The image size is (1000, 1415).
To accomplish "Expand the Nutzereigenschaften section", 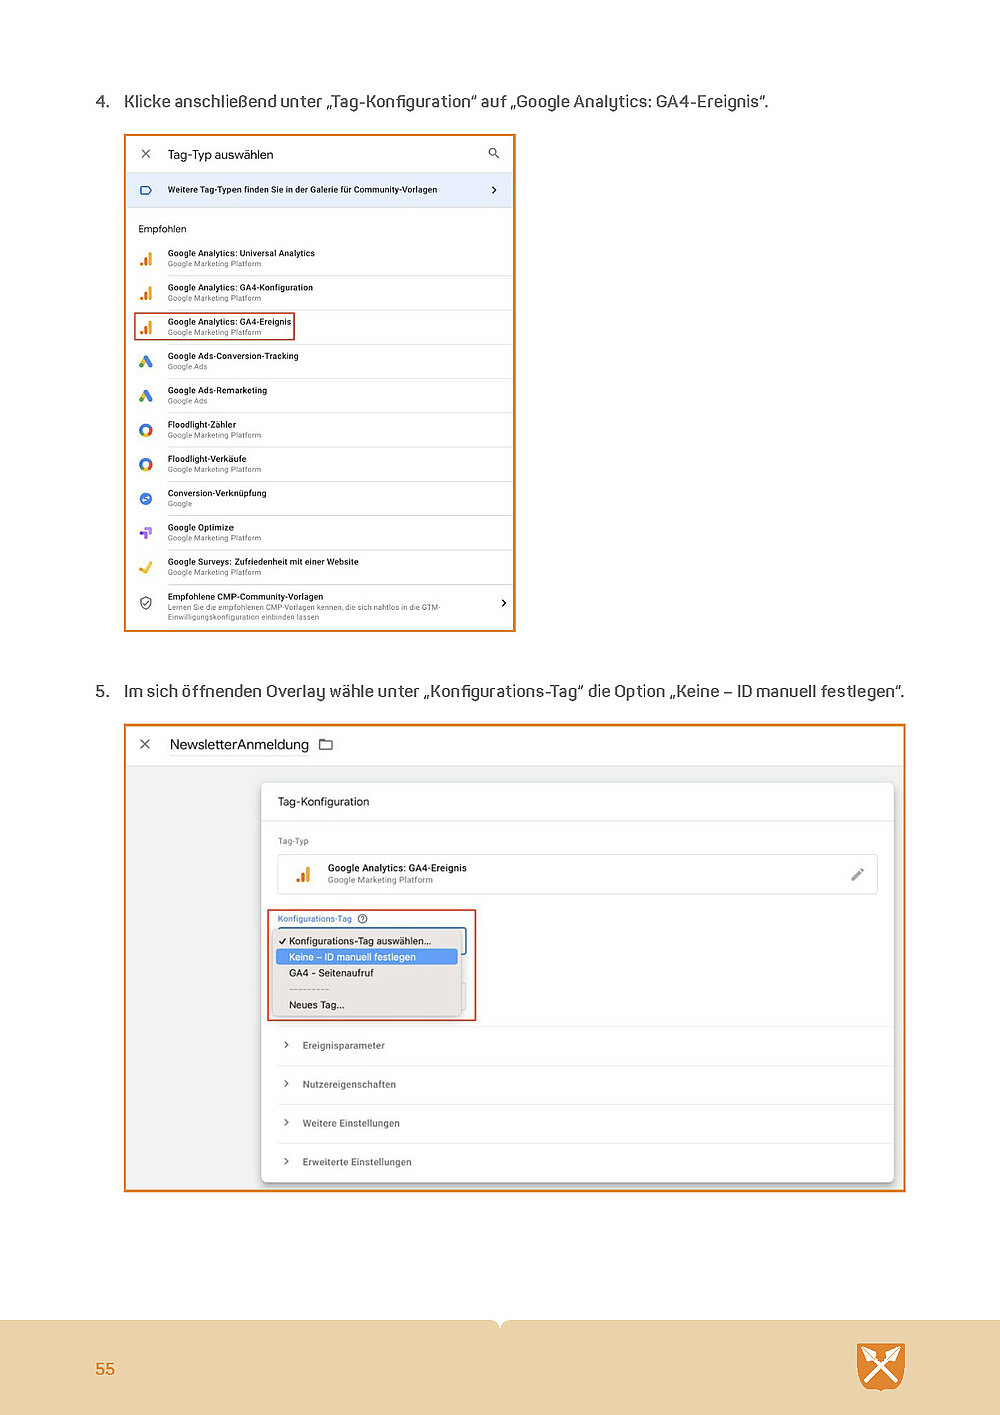I will coord(585,1085).
